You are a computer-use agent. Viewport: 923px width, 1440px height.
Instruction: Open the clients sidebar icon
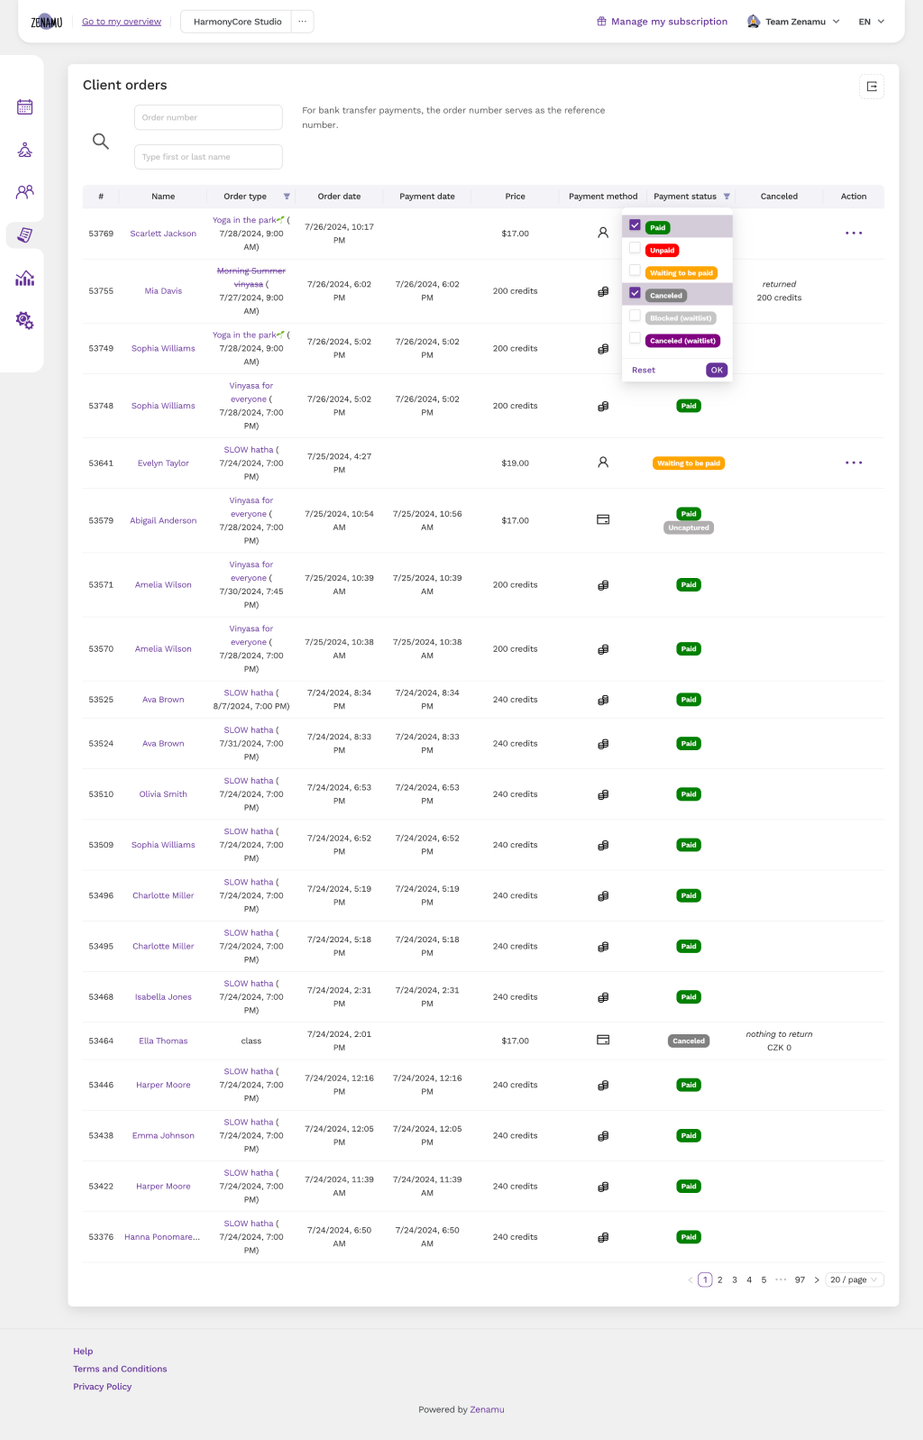pyautogui.click(x=25, y=192)
